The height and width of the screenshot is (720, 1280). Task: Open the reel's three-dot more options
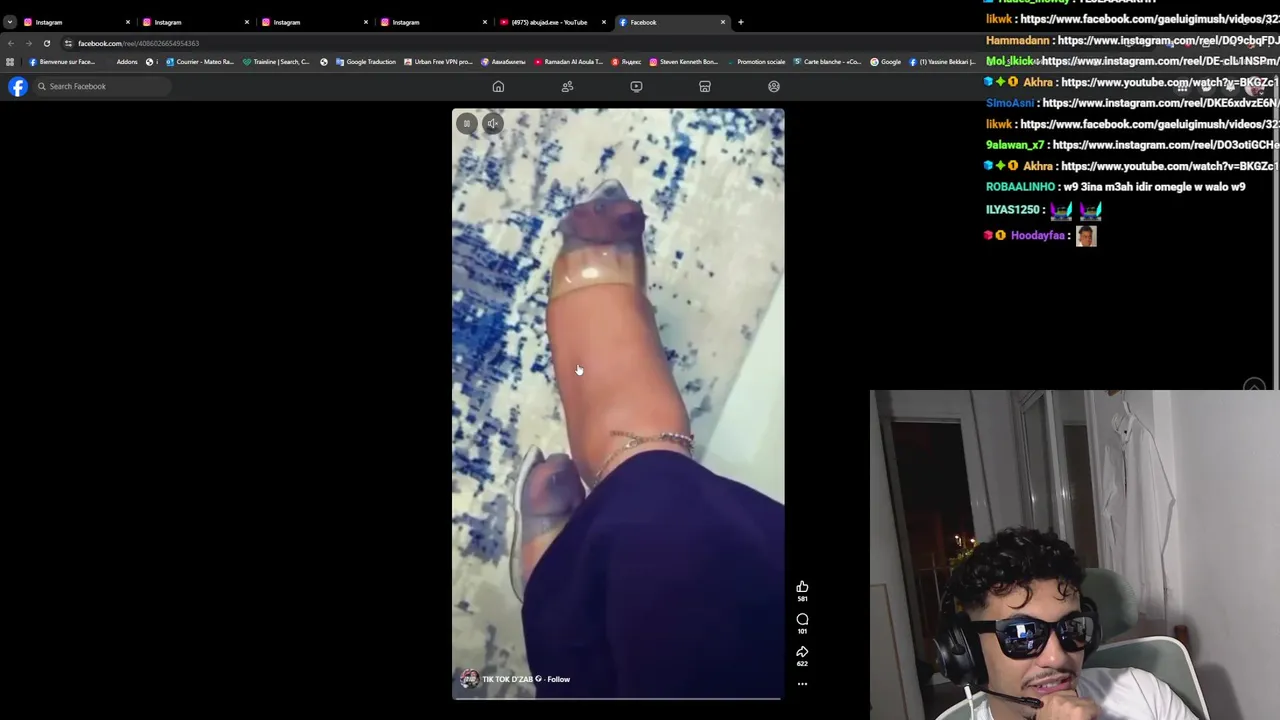click(x=802, y=684)
